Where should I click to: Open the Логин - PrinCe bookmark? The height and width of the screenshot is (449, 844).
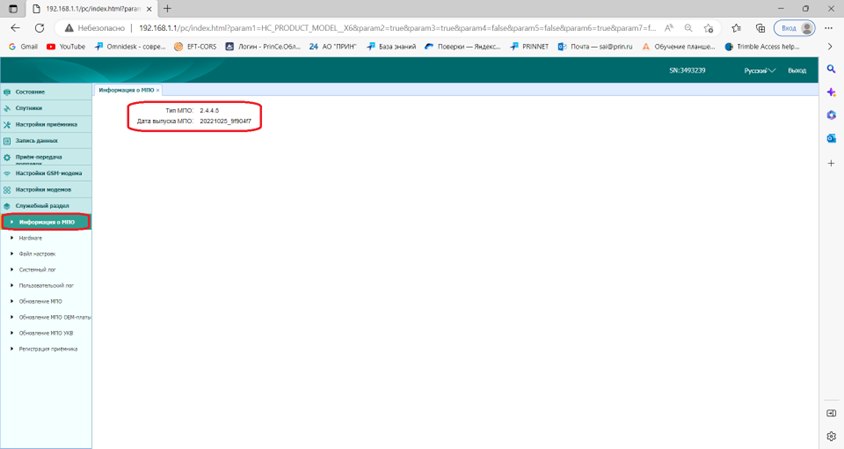pos(263,47)
